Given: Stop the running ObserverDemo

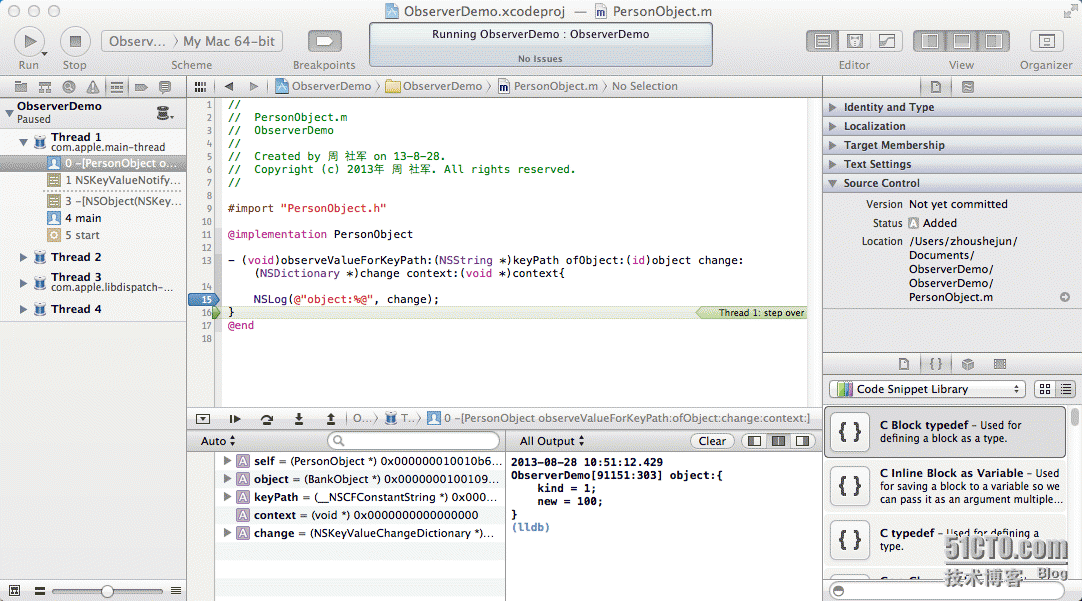Looking at the screenshot, I should pyautogui.click(x=75, y=41).
